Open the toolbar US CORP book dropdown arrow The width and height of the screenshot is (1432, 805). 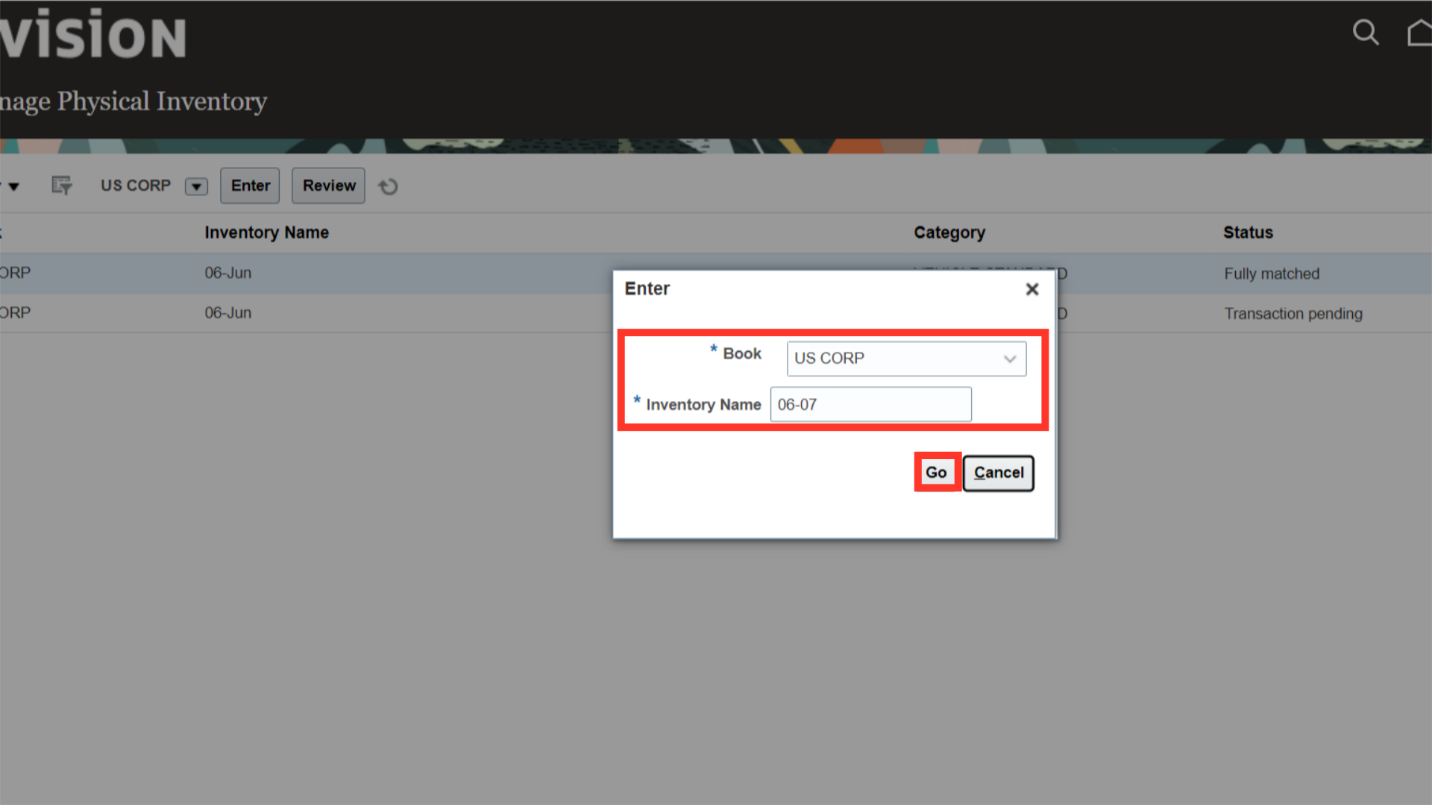click(196, 187)
